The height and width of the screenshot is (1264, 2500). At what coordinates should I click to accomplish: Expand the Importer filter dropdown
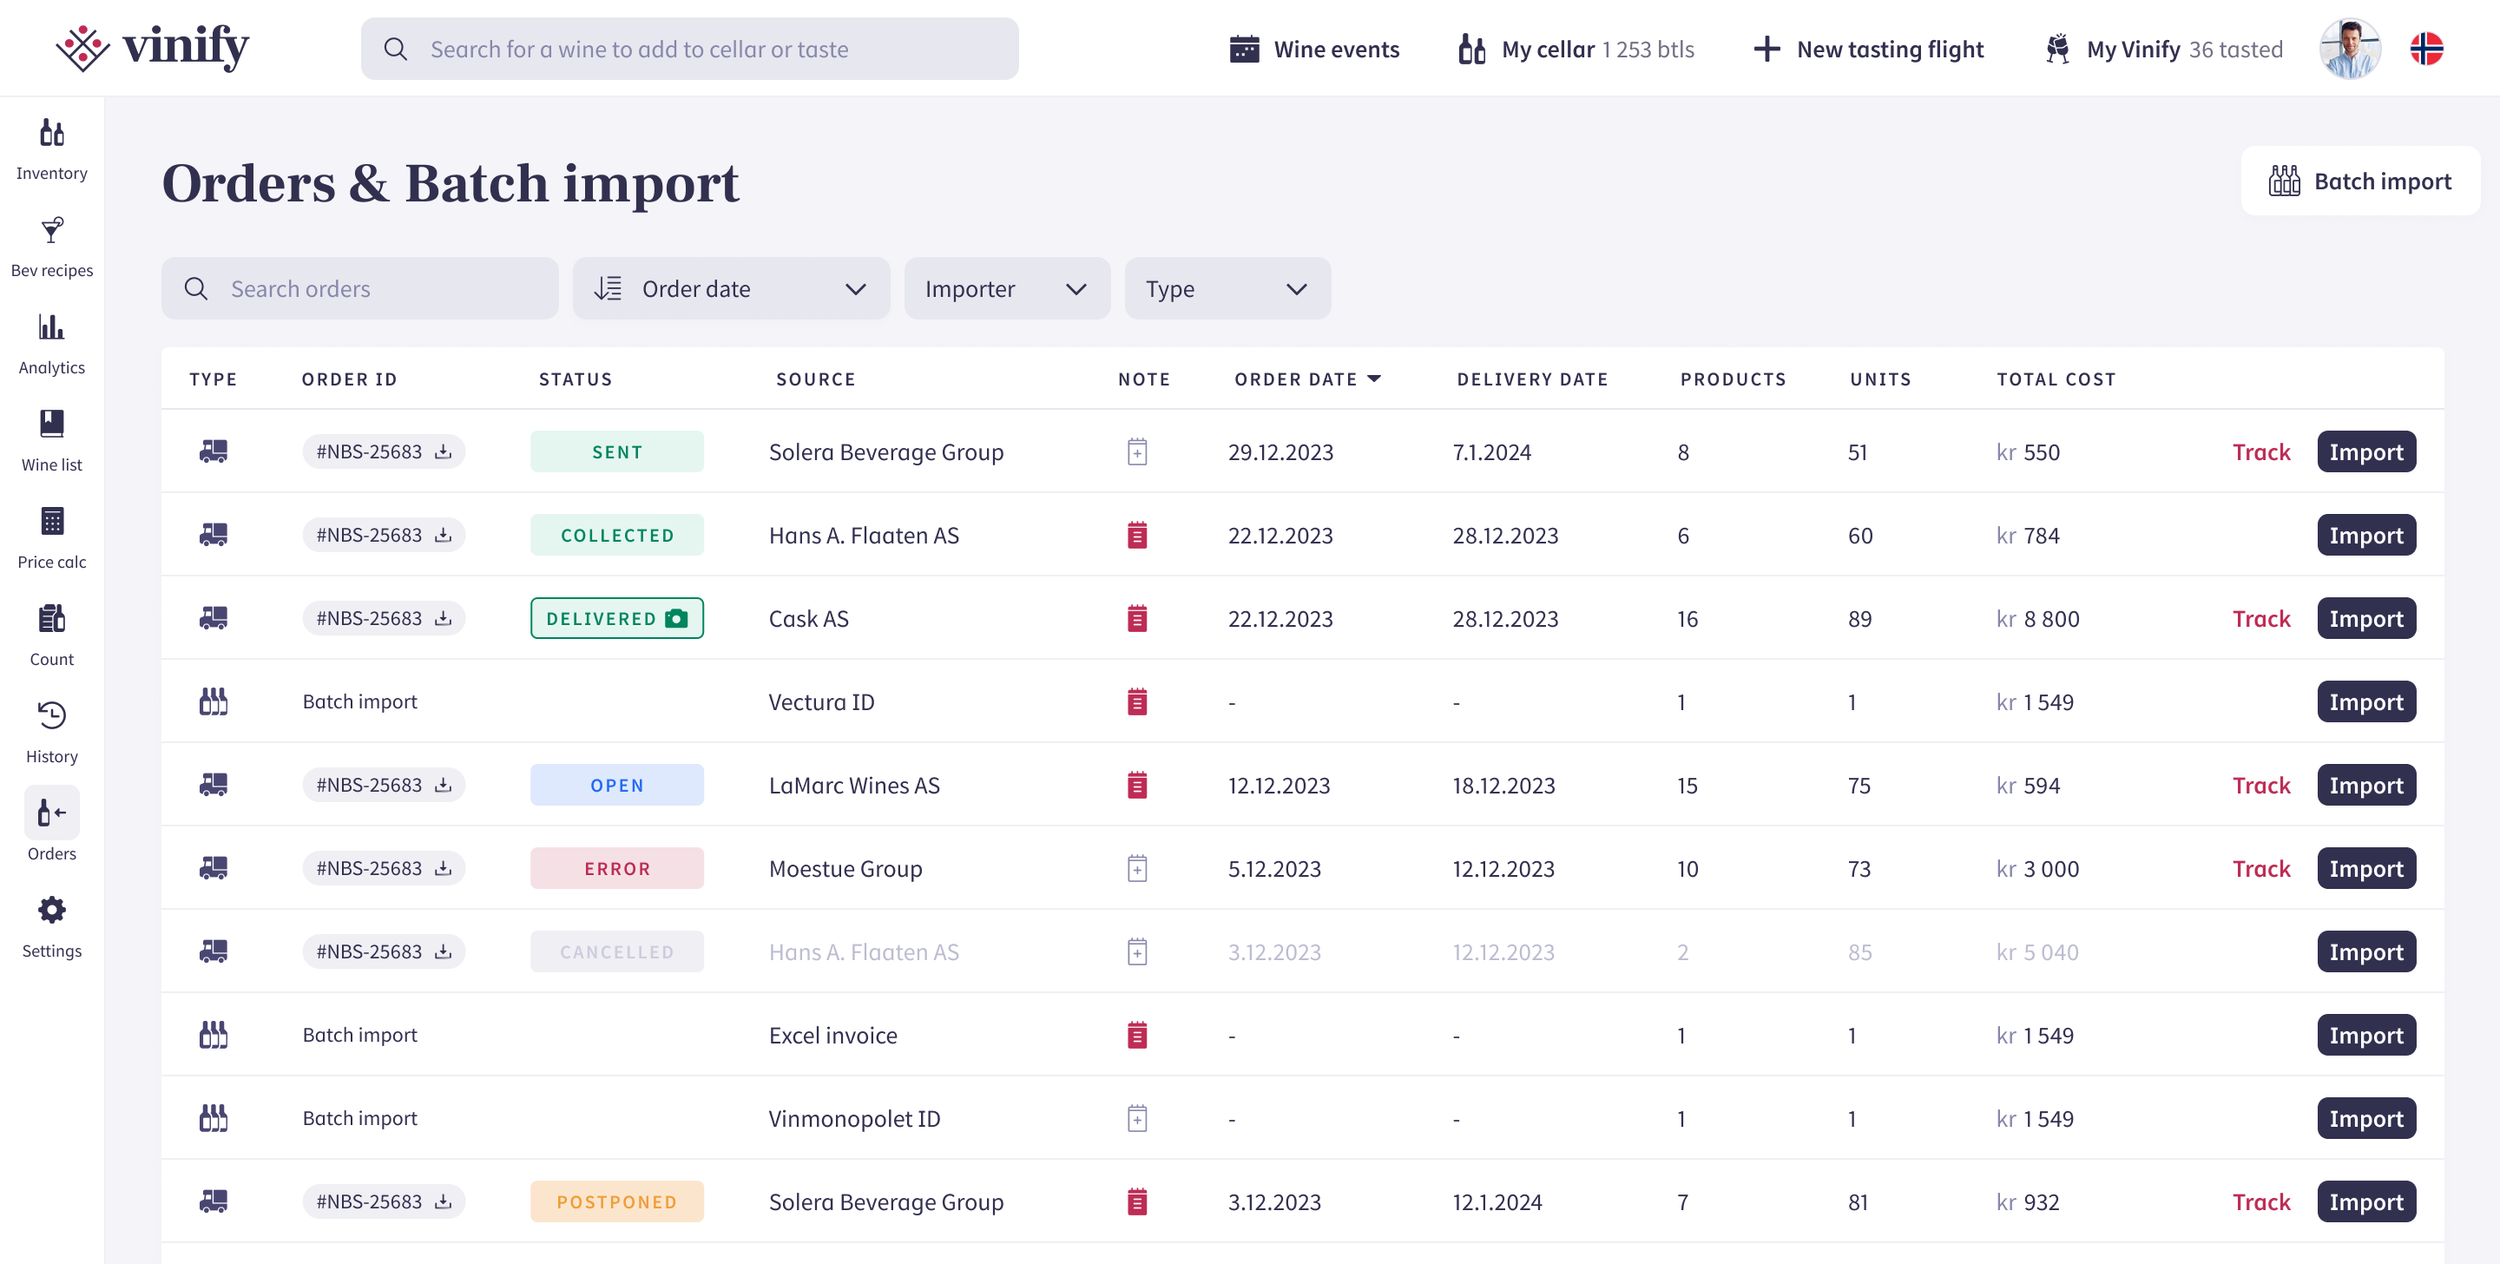[x=1007, y=289]
